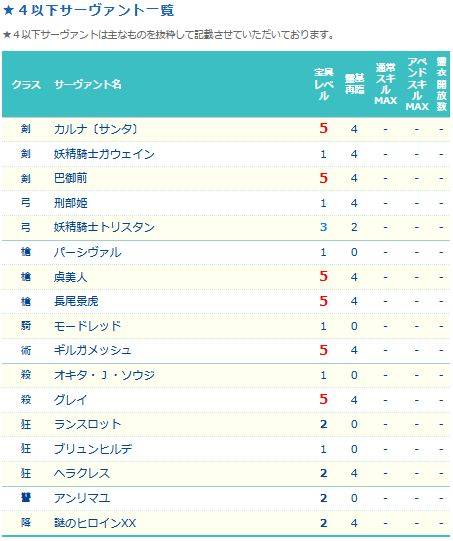Click the サーヴァント名 column header

[x=88, y=85]
